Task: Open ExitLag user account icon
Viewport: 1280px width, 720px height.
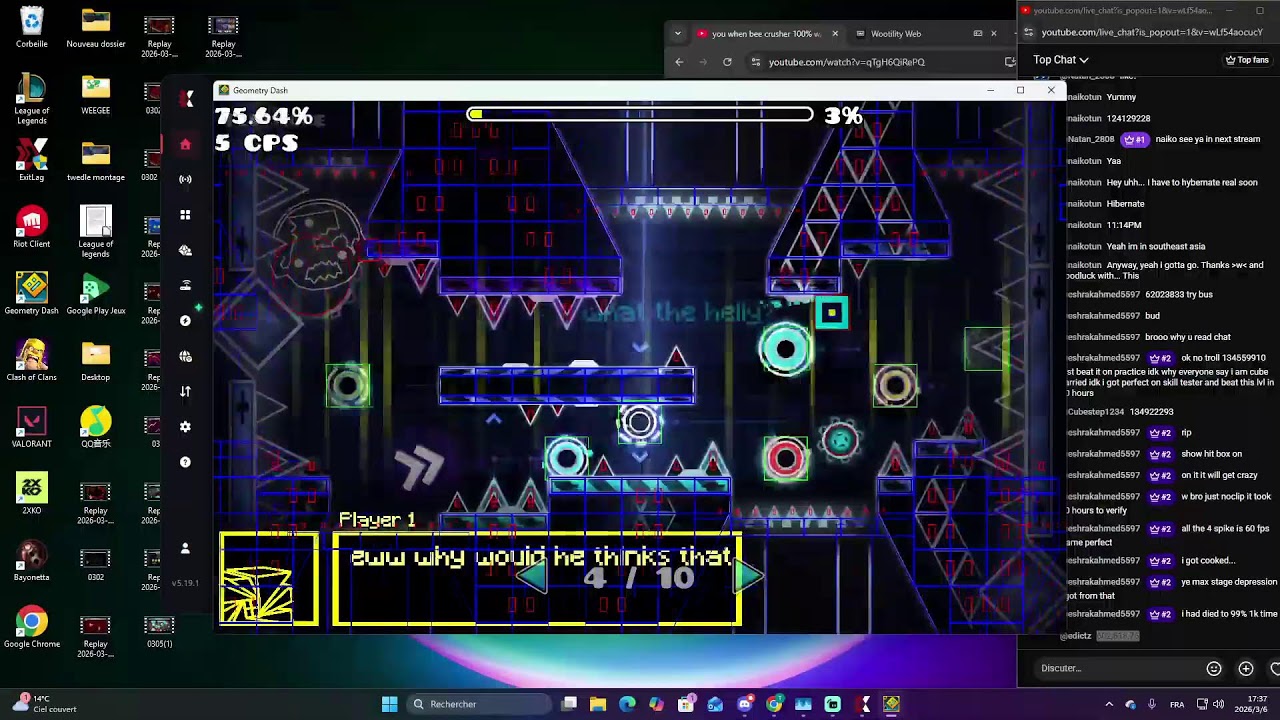Action: coord(185,549)
